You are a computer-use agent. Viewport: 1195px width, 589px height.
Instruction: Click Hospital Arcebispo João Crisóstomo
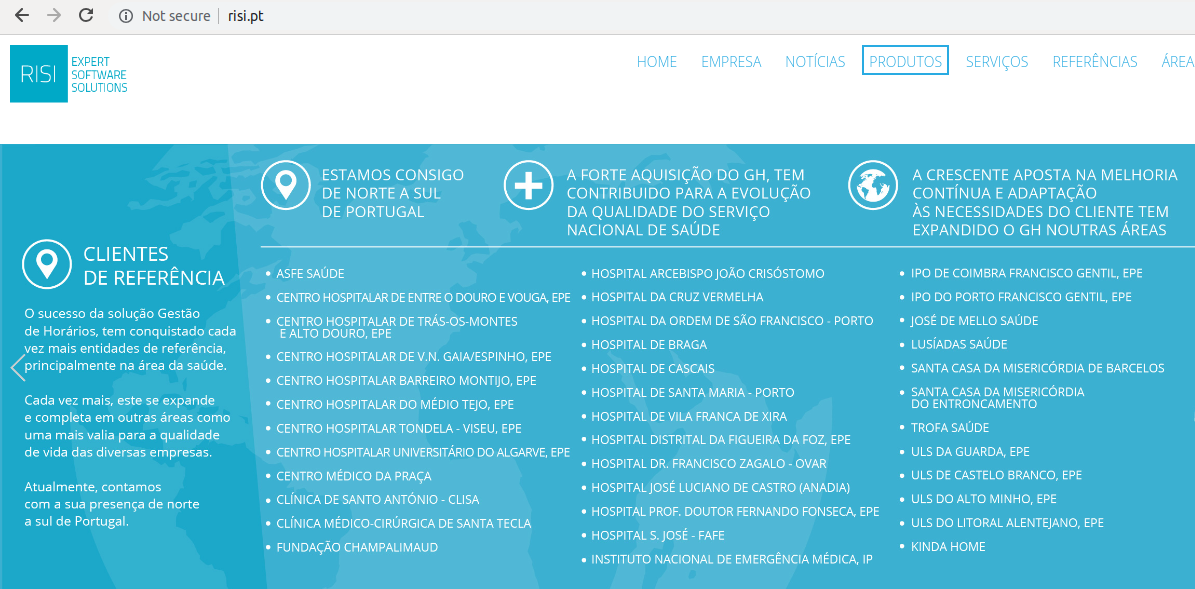(x=708, y=273)
